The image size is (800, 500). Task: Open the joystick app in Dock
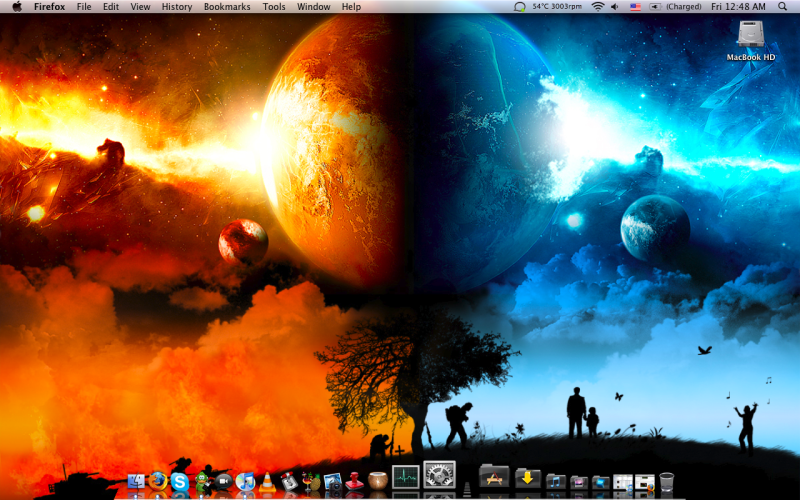(289, 481)
